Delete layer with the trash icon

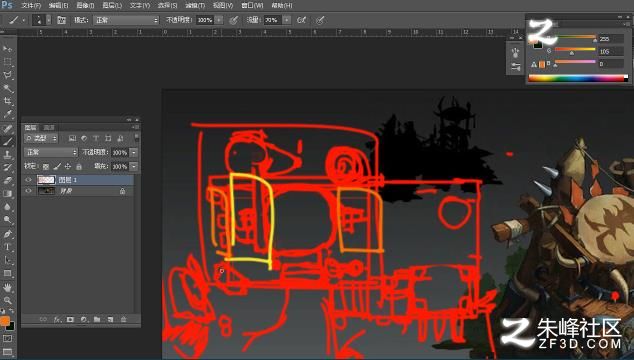click(x=124, y=319)
